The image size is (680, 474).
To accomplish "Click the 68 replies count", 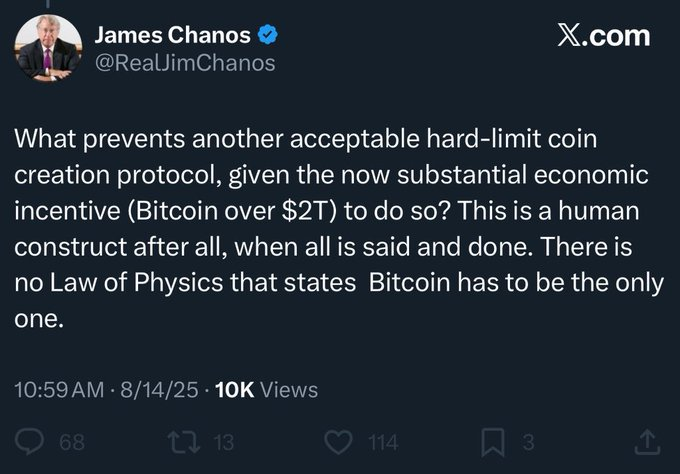I will (72, 442).
